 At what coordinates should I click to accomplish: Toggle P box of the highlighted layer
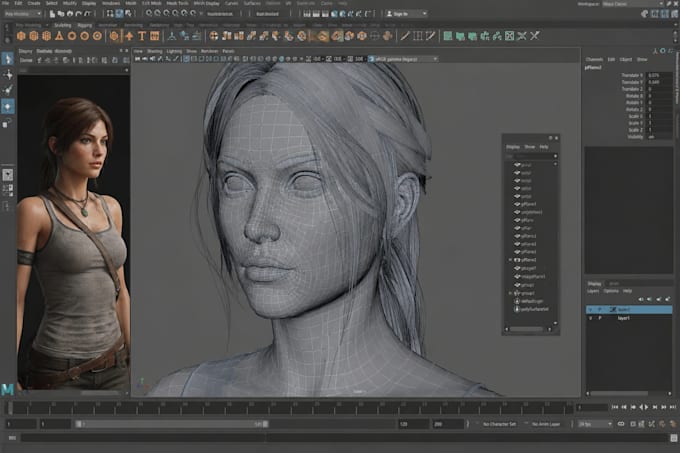[600, 310]
